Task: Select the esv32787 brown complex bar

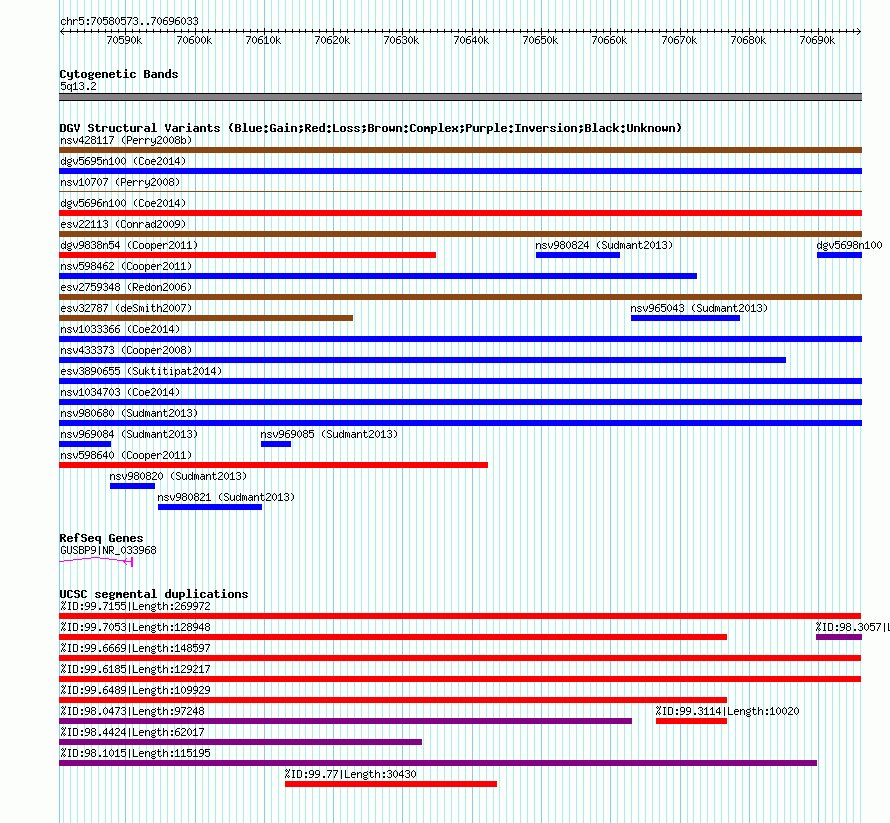Action: coord(206,318)
